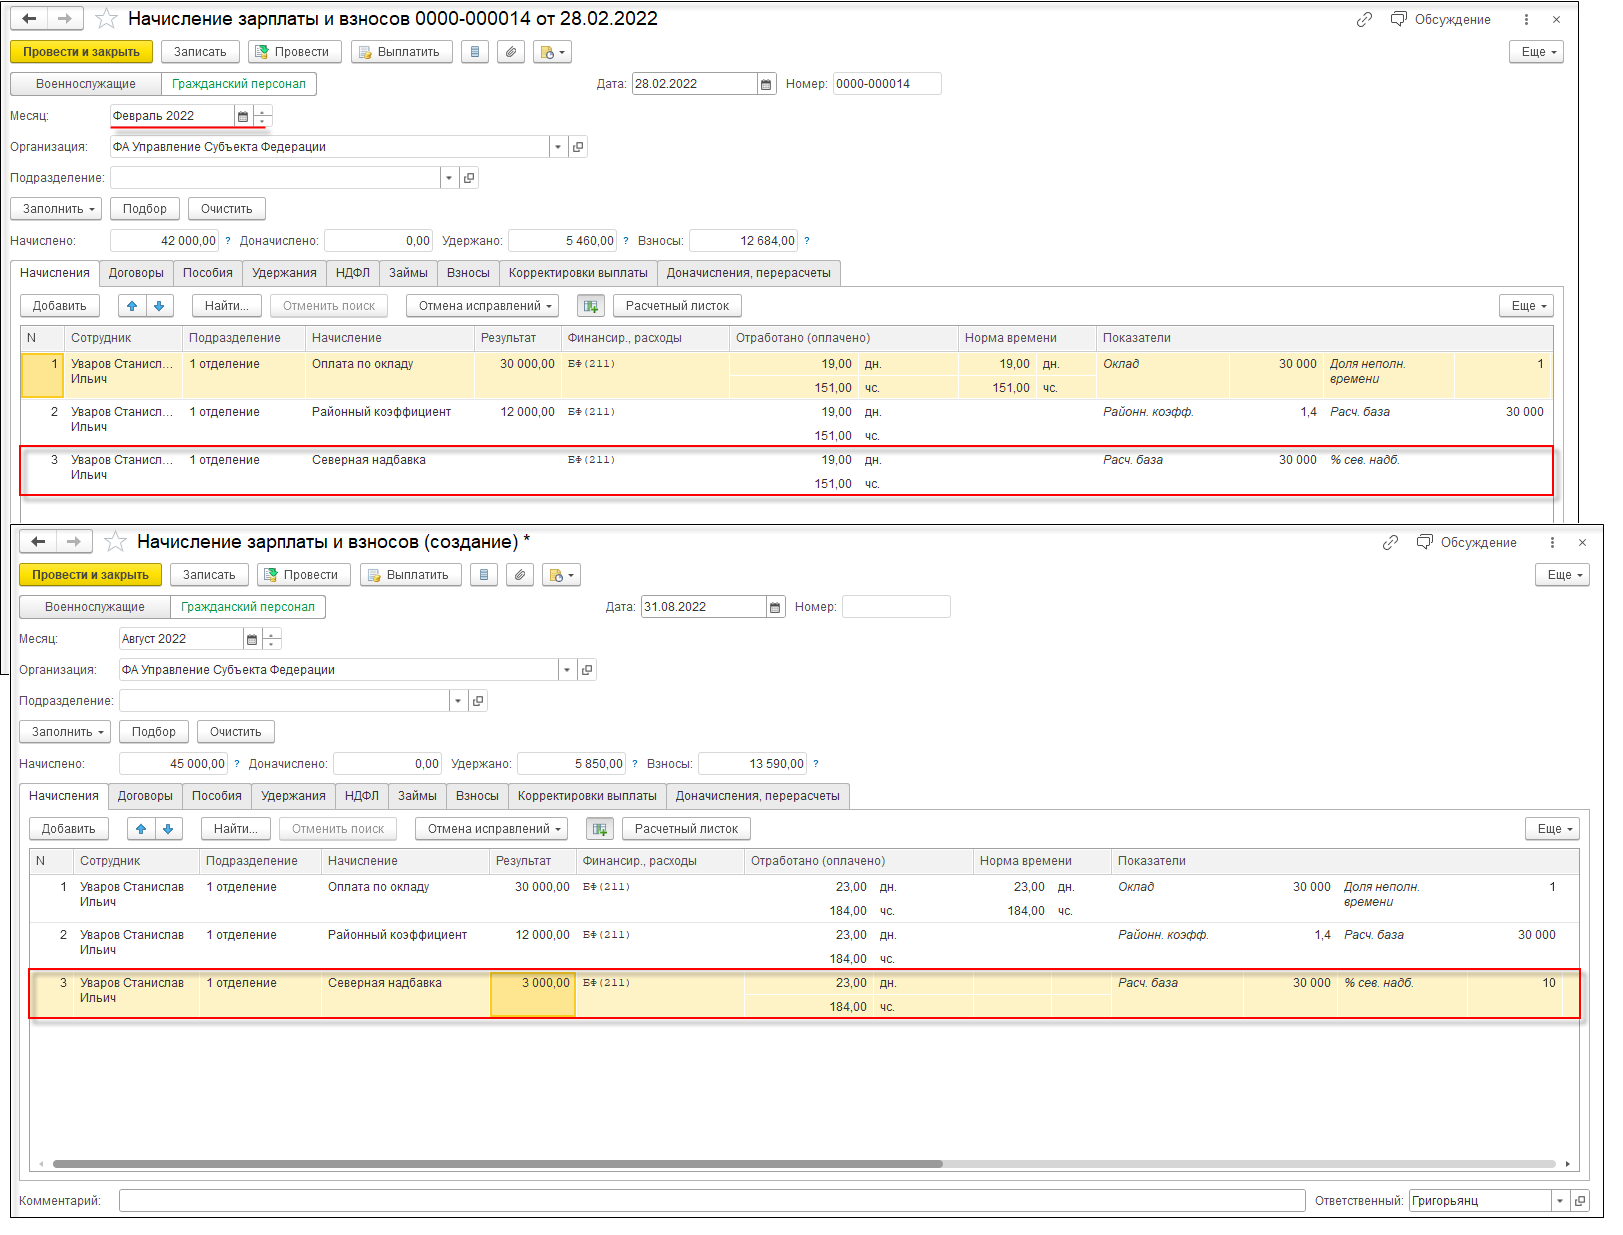Show details table icon in bottom window
Image resolution: width=1623 pixels, height=1235 pixels.
(600, 829)
